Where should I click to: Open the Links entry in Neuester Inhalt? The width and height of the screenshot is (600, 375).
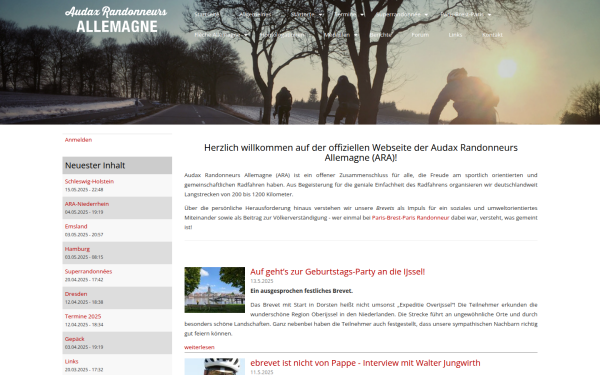coord(72,361)
